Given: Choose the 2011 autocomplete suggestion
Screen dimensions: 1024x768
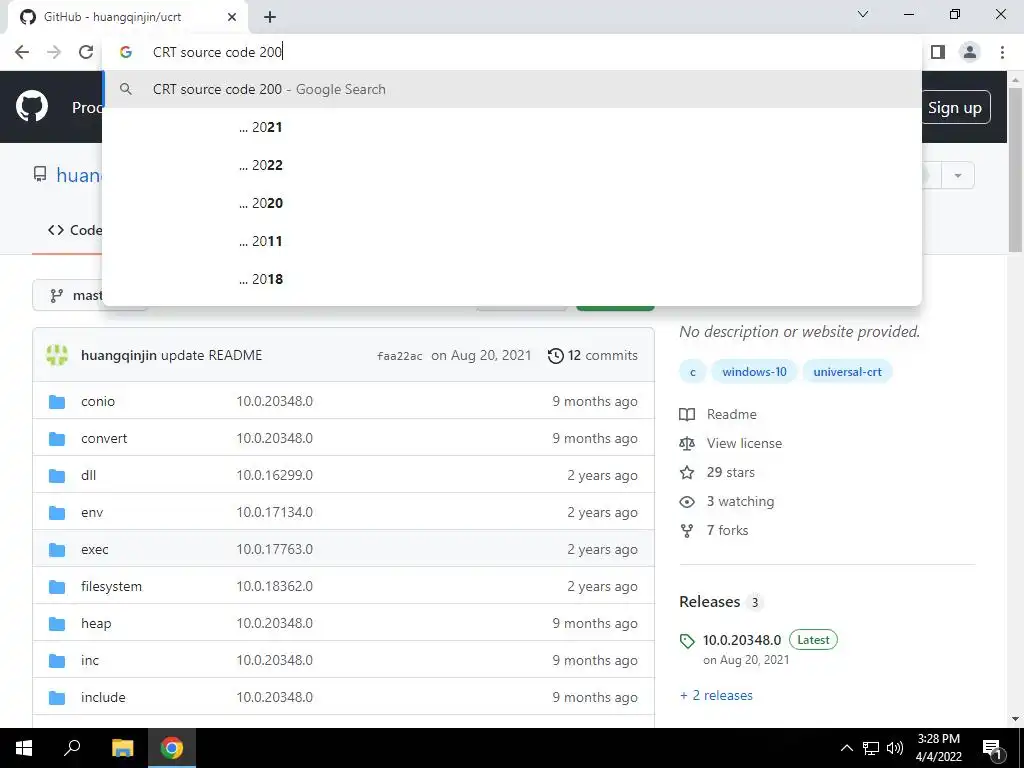Looking at the screenshot, I should coord(512,241).
